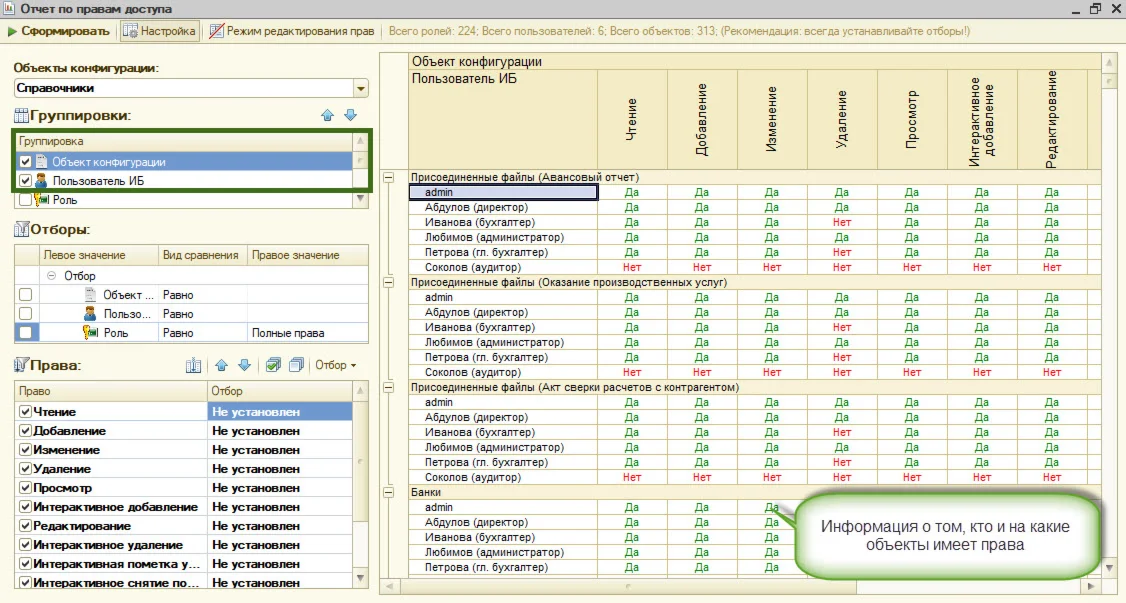This screenshot has width=1126, height=603.
Task: Move grouping down with the blue down arrow
Action: pos(350,116)
